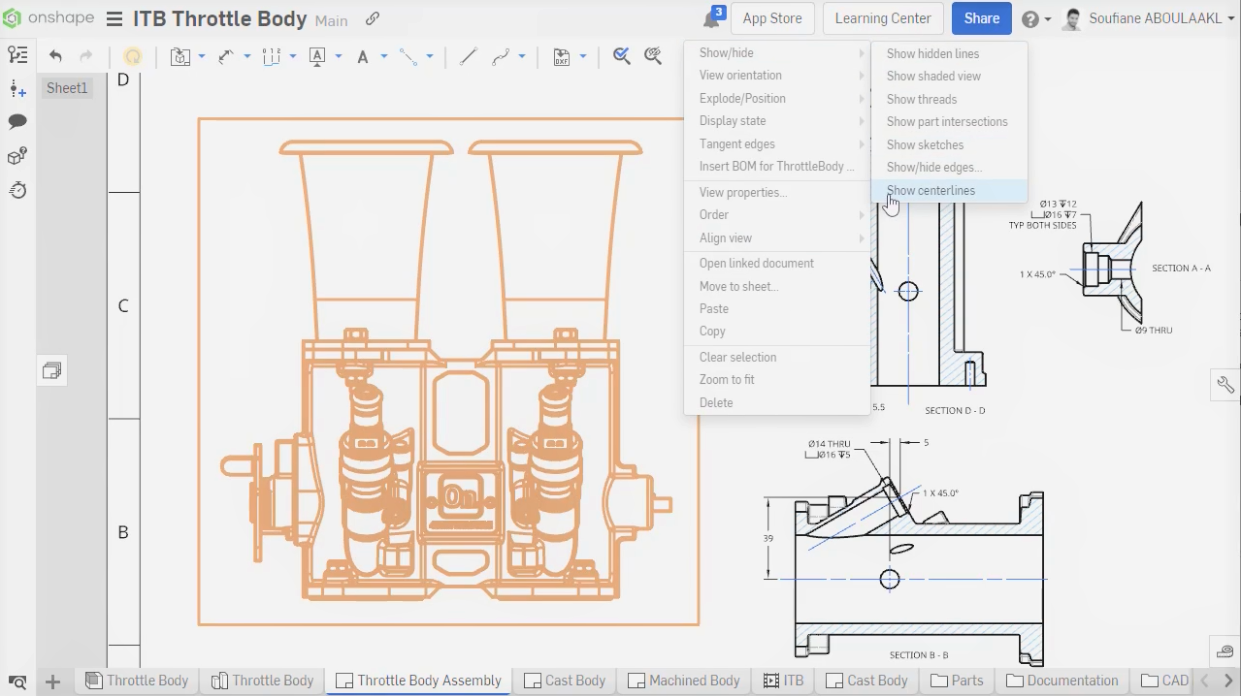This screenshot has width=1241, height=696.
Task: Undo the last action
Action: [x=55, y=57]
